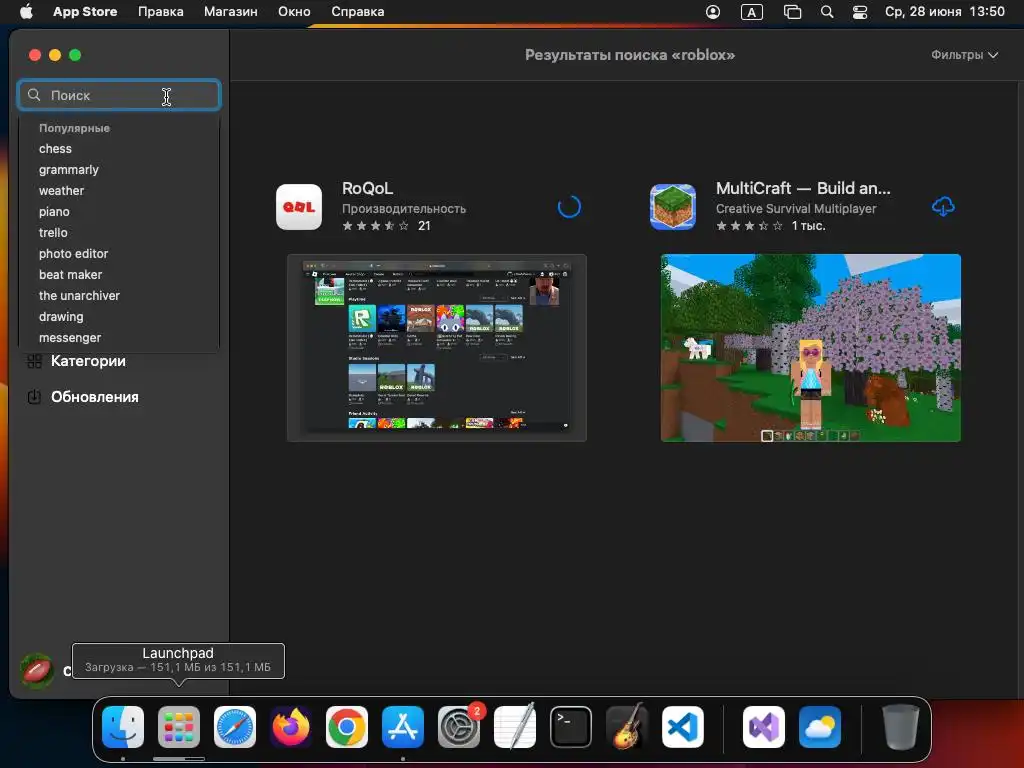Click the RoQoL star rating
1024x768 pixels.
(376, 226)
